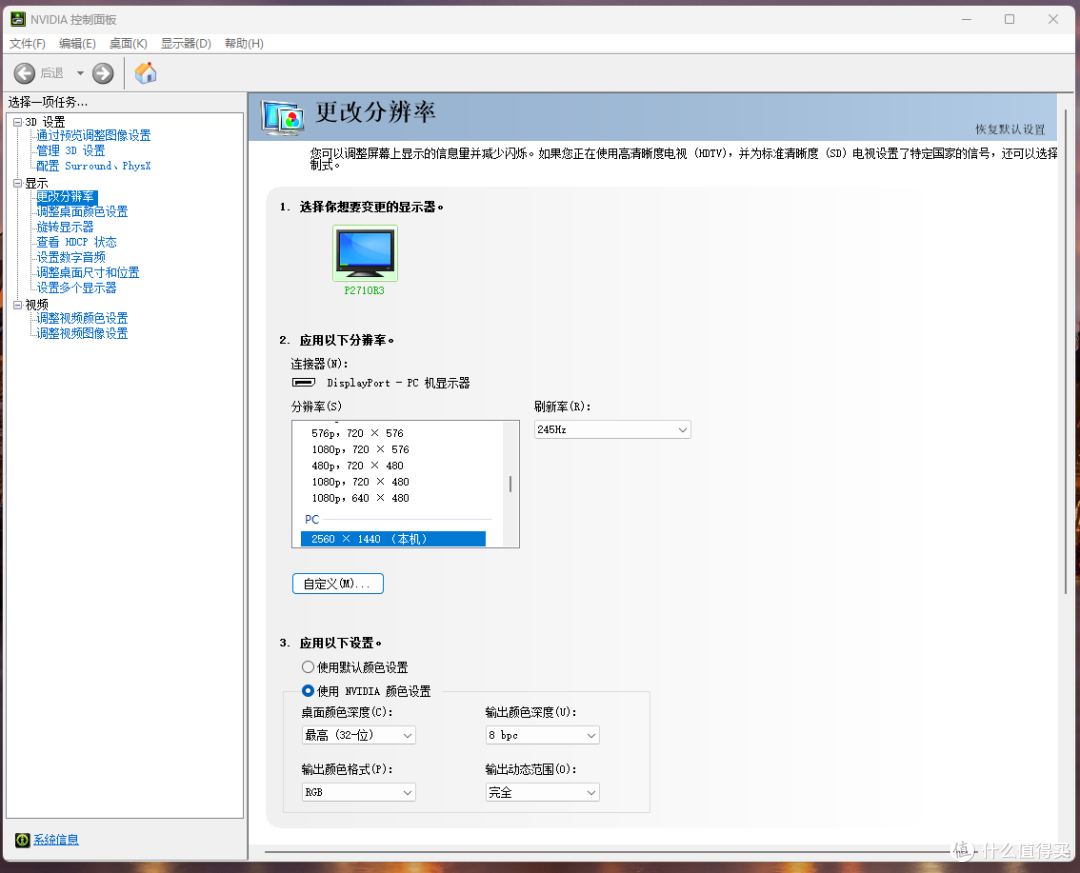Open 设置多个显示器
The width and height of the screenshot is (1080, 873).
[x=76, y=287]
